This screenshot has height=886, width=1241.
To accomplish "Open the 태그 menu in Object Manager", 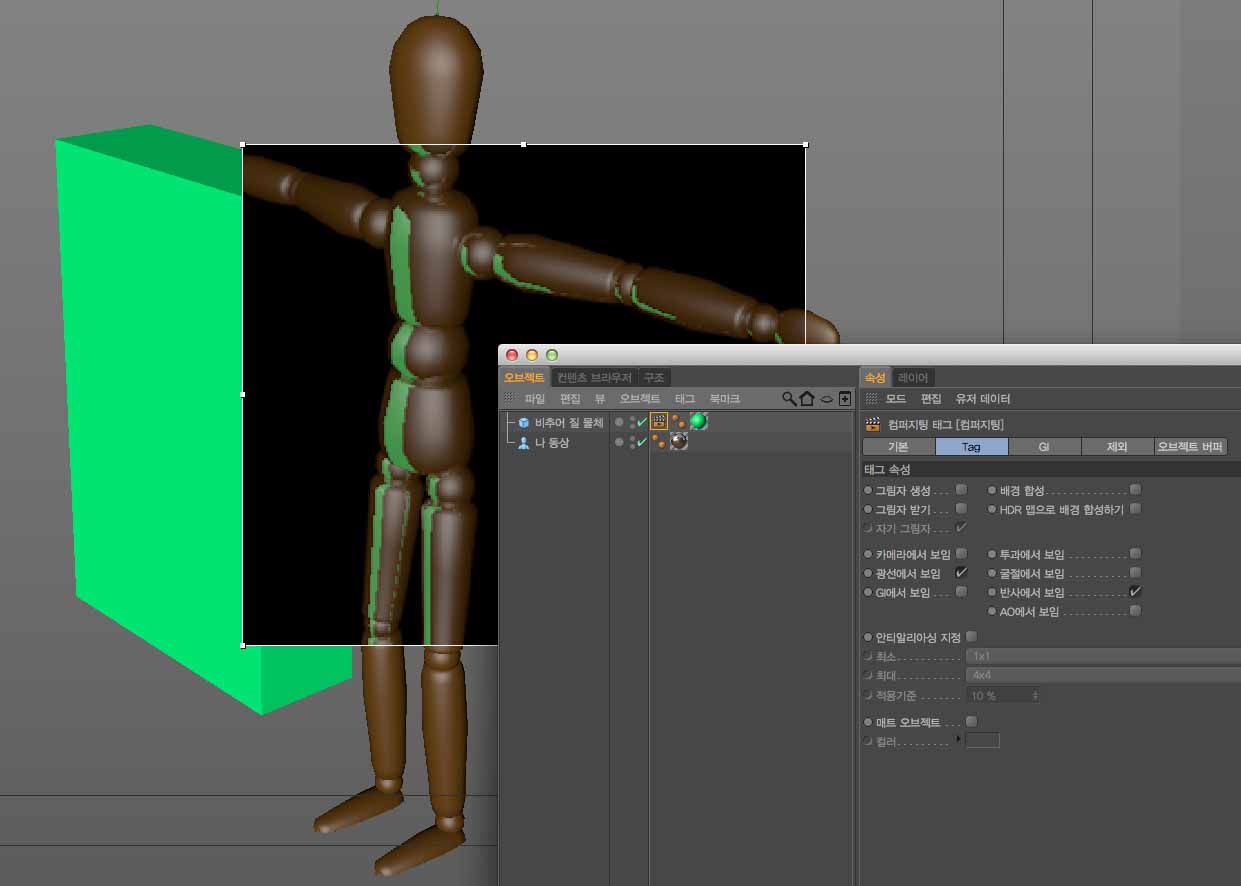I will (685, 399).
